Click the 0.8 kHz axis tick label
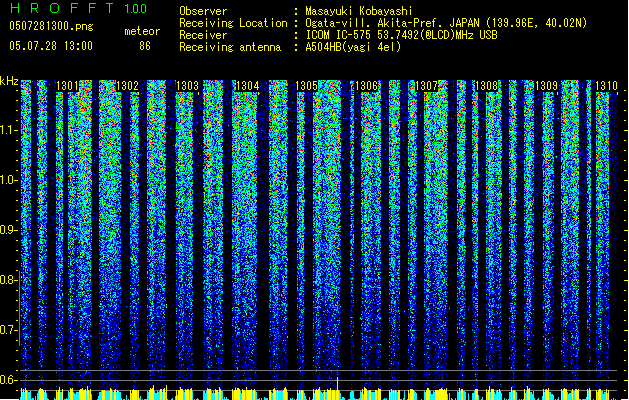The width and height of the screenshot is (629, 400). (8, 280)
